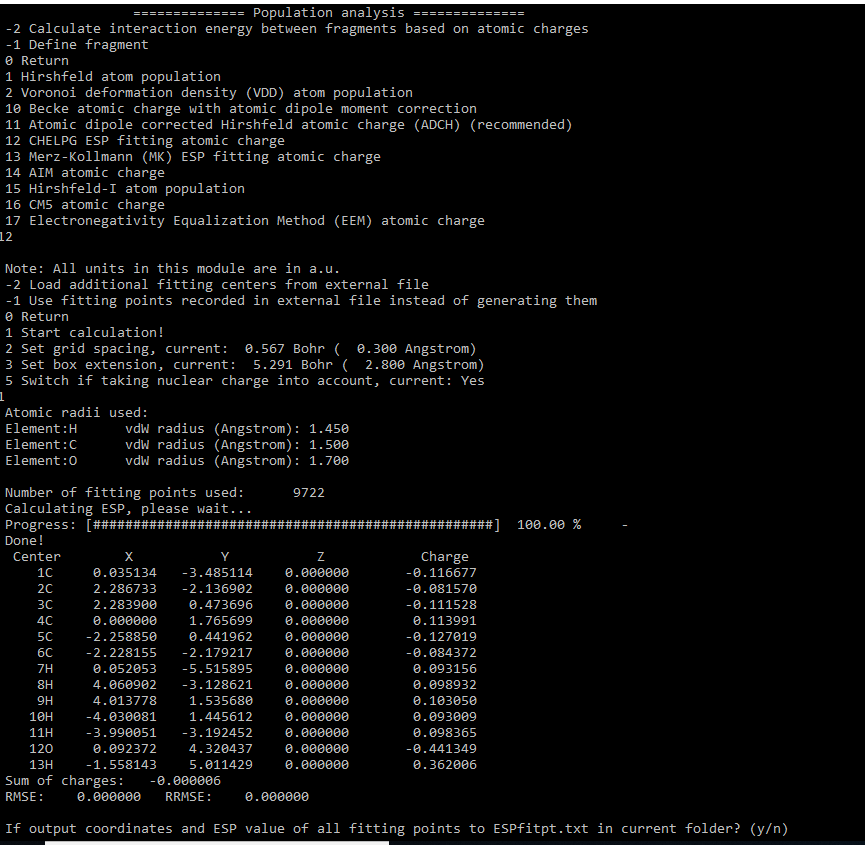Click the '15 Hirshfeld-I atom population' line
Viewport: 865px width, 845px height.
(x=125, y=189)
